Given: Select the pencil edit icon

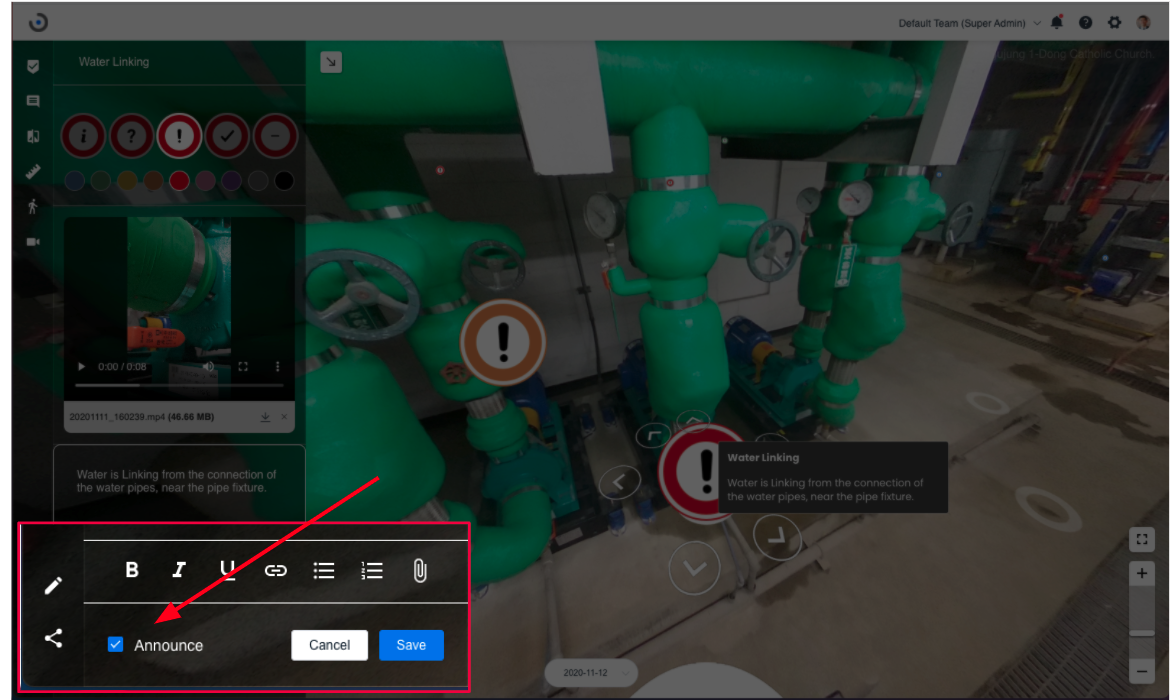Looking at the screenshot, I should click(x=53, y=585).
